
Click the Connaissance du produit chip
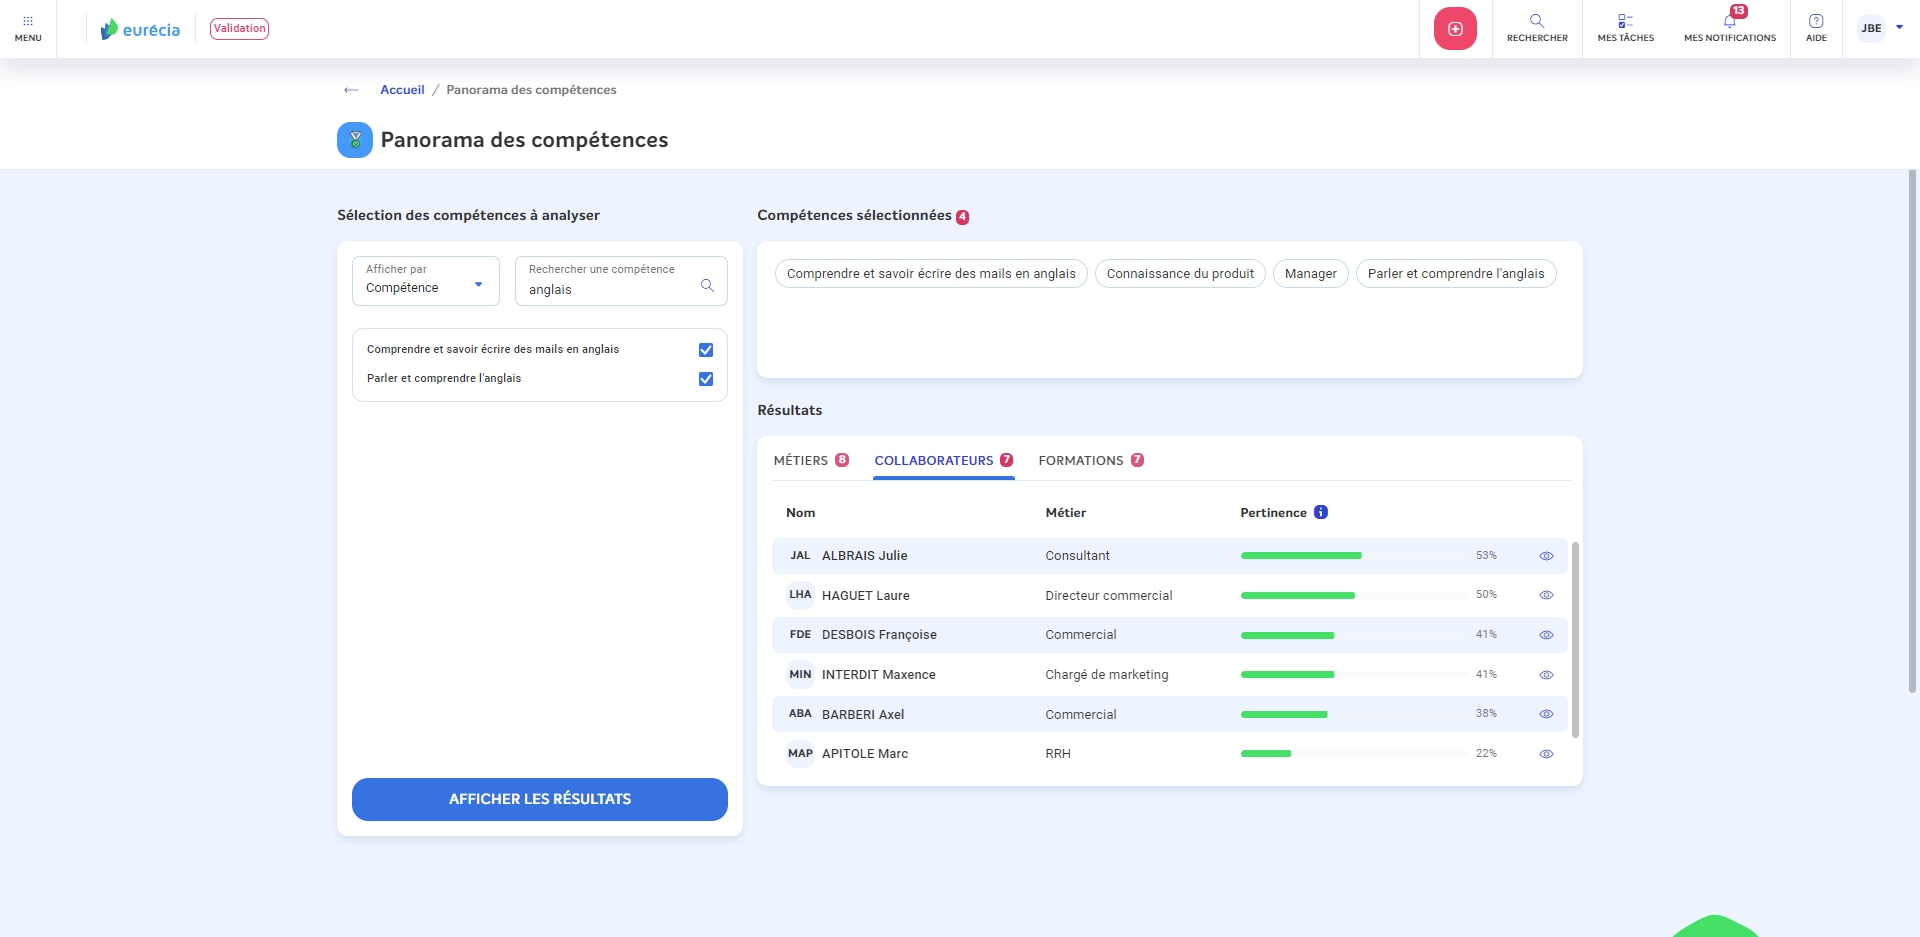[1180, 274]
